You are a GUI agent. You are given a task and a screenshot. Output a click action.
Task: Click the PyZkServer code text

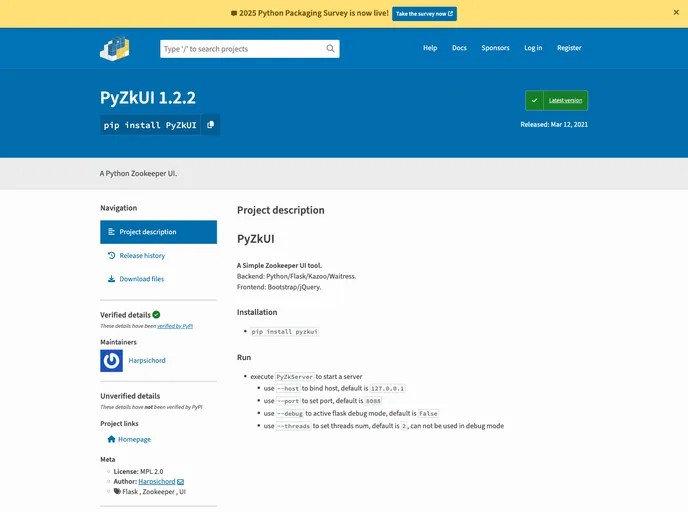(294, 377)
